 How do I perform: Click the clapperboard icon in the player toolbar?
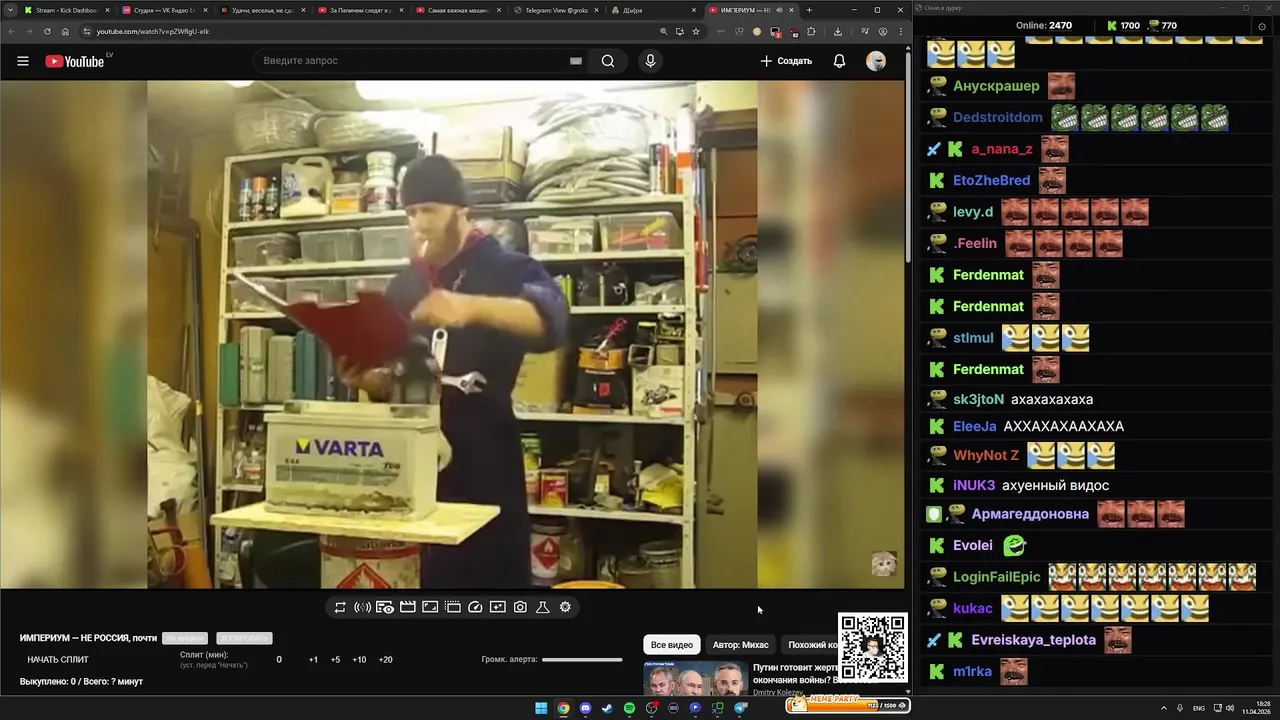(407, 607)
